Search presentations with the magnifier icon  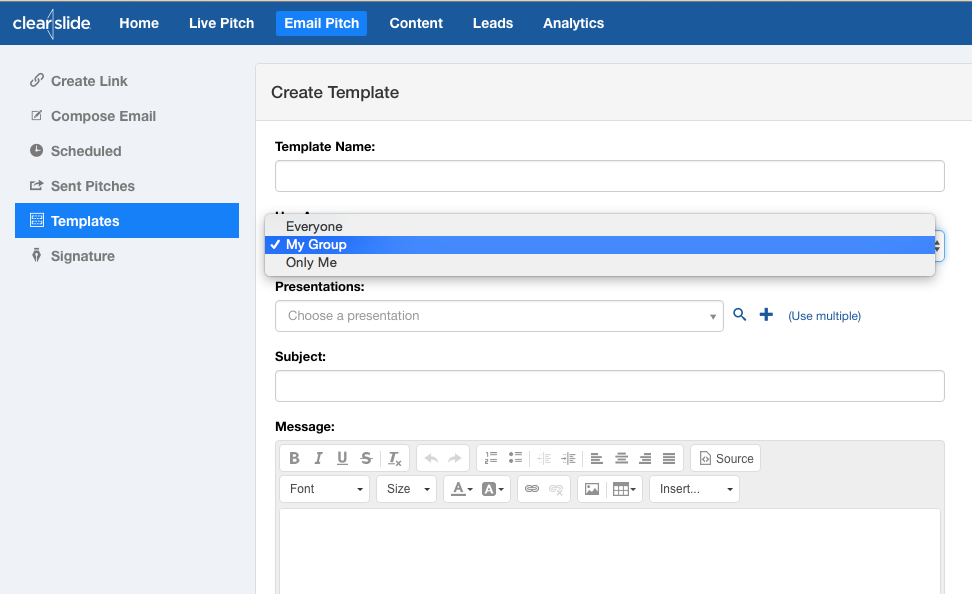(x=740, y=315)
